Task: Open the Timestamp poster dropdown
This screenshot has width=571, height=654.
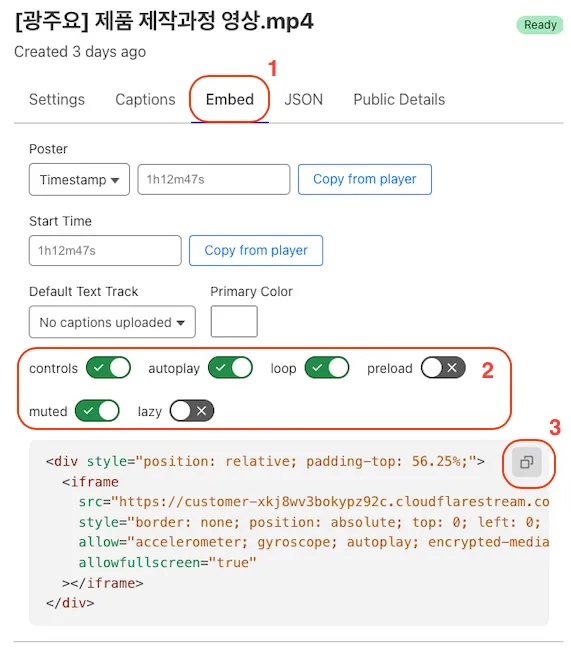Action: (x=79, y=179)
